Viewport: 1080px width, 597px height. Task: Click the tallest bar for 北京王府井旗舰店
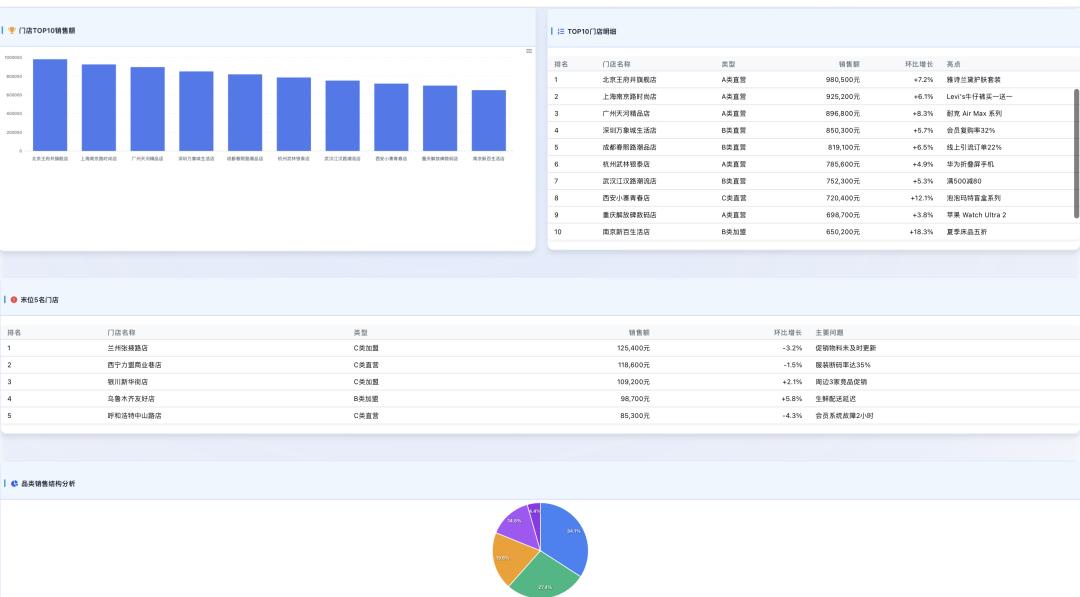coord(50,105)
